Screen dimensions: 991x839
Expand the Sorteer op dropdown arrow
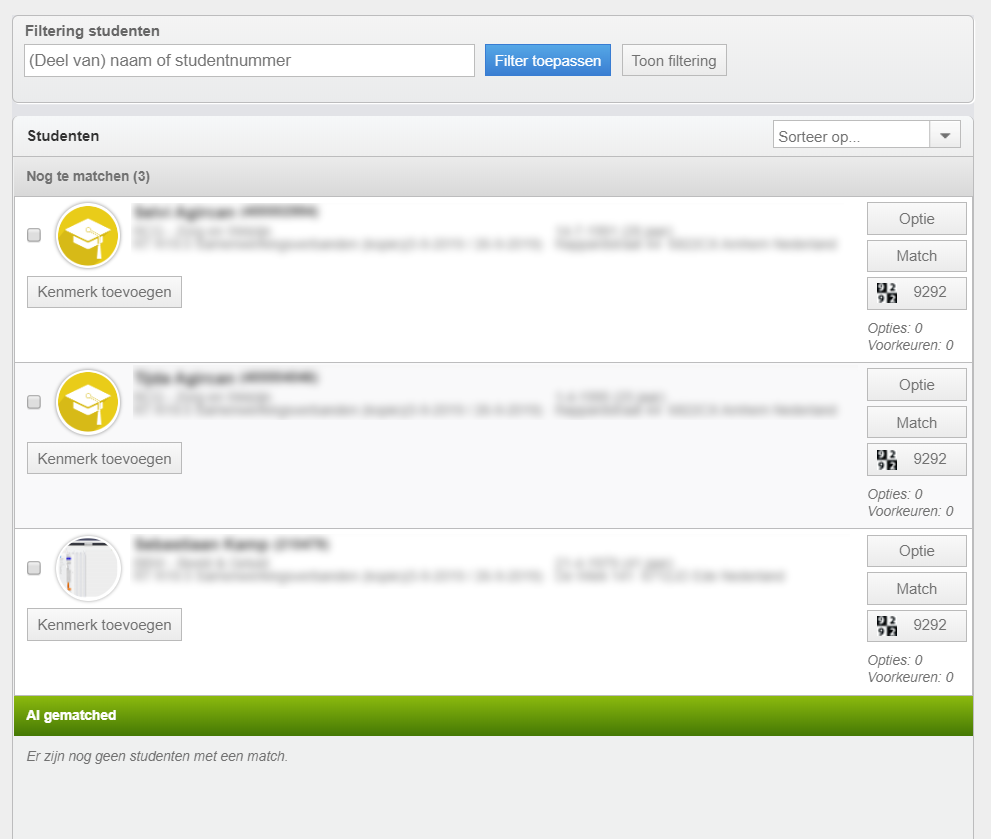pos(945,135)
